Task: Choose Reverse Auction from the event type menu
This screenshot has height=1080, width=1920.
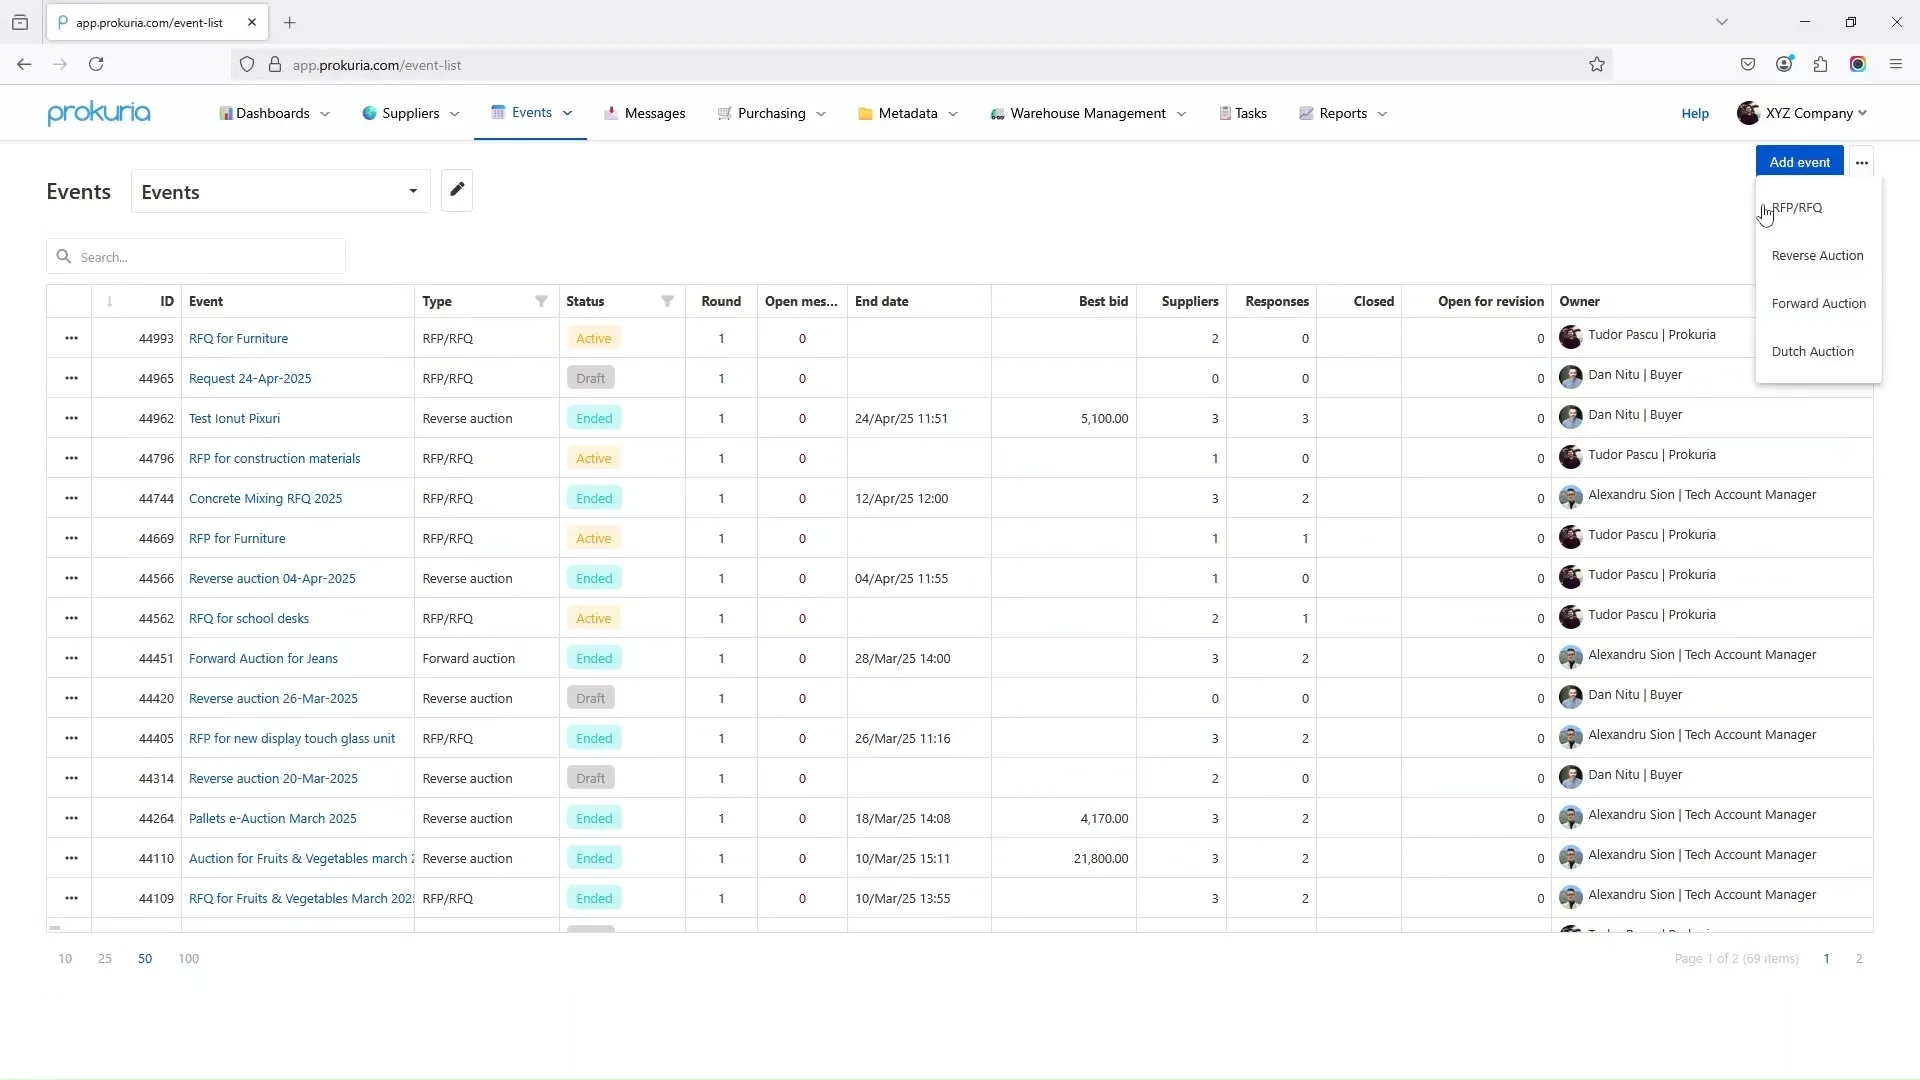Action: pos(1818,255)
